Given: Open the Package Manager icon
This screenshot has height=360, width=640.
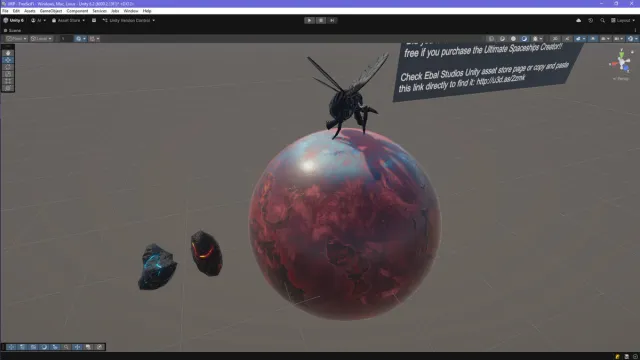Looking at the screenshot, I should click(x=94, y=20).
